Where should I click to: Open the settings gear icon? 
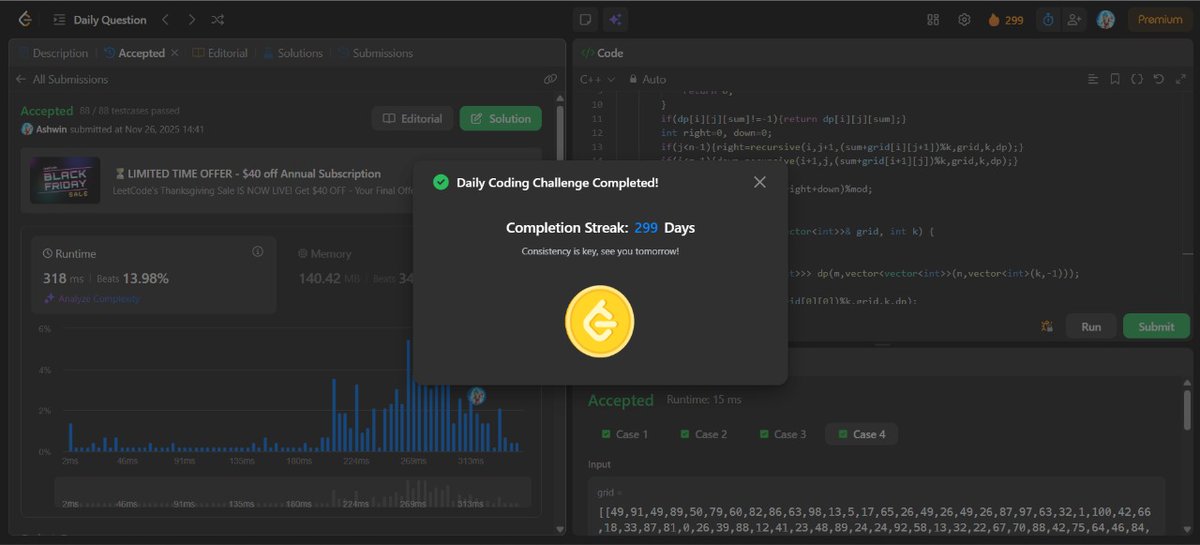(x=964, y=19)
